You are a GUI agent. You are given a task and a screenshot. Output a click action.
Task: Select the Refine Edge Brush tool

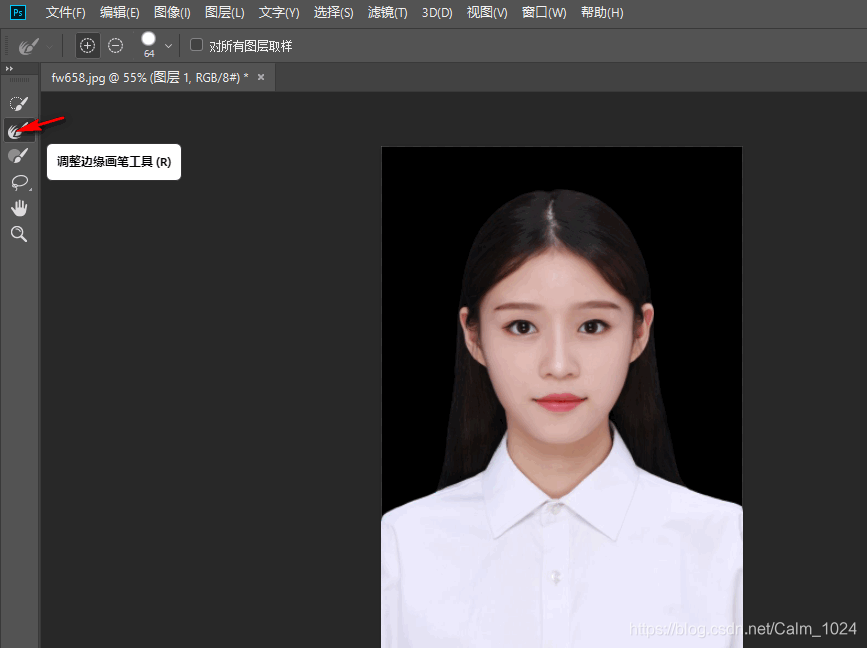click(x=18, y=130)
